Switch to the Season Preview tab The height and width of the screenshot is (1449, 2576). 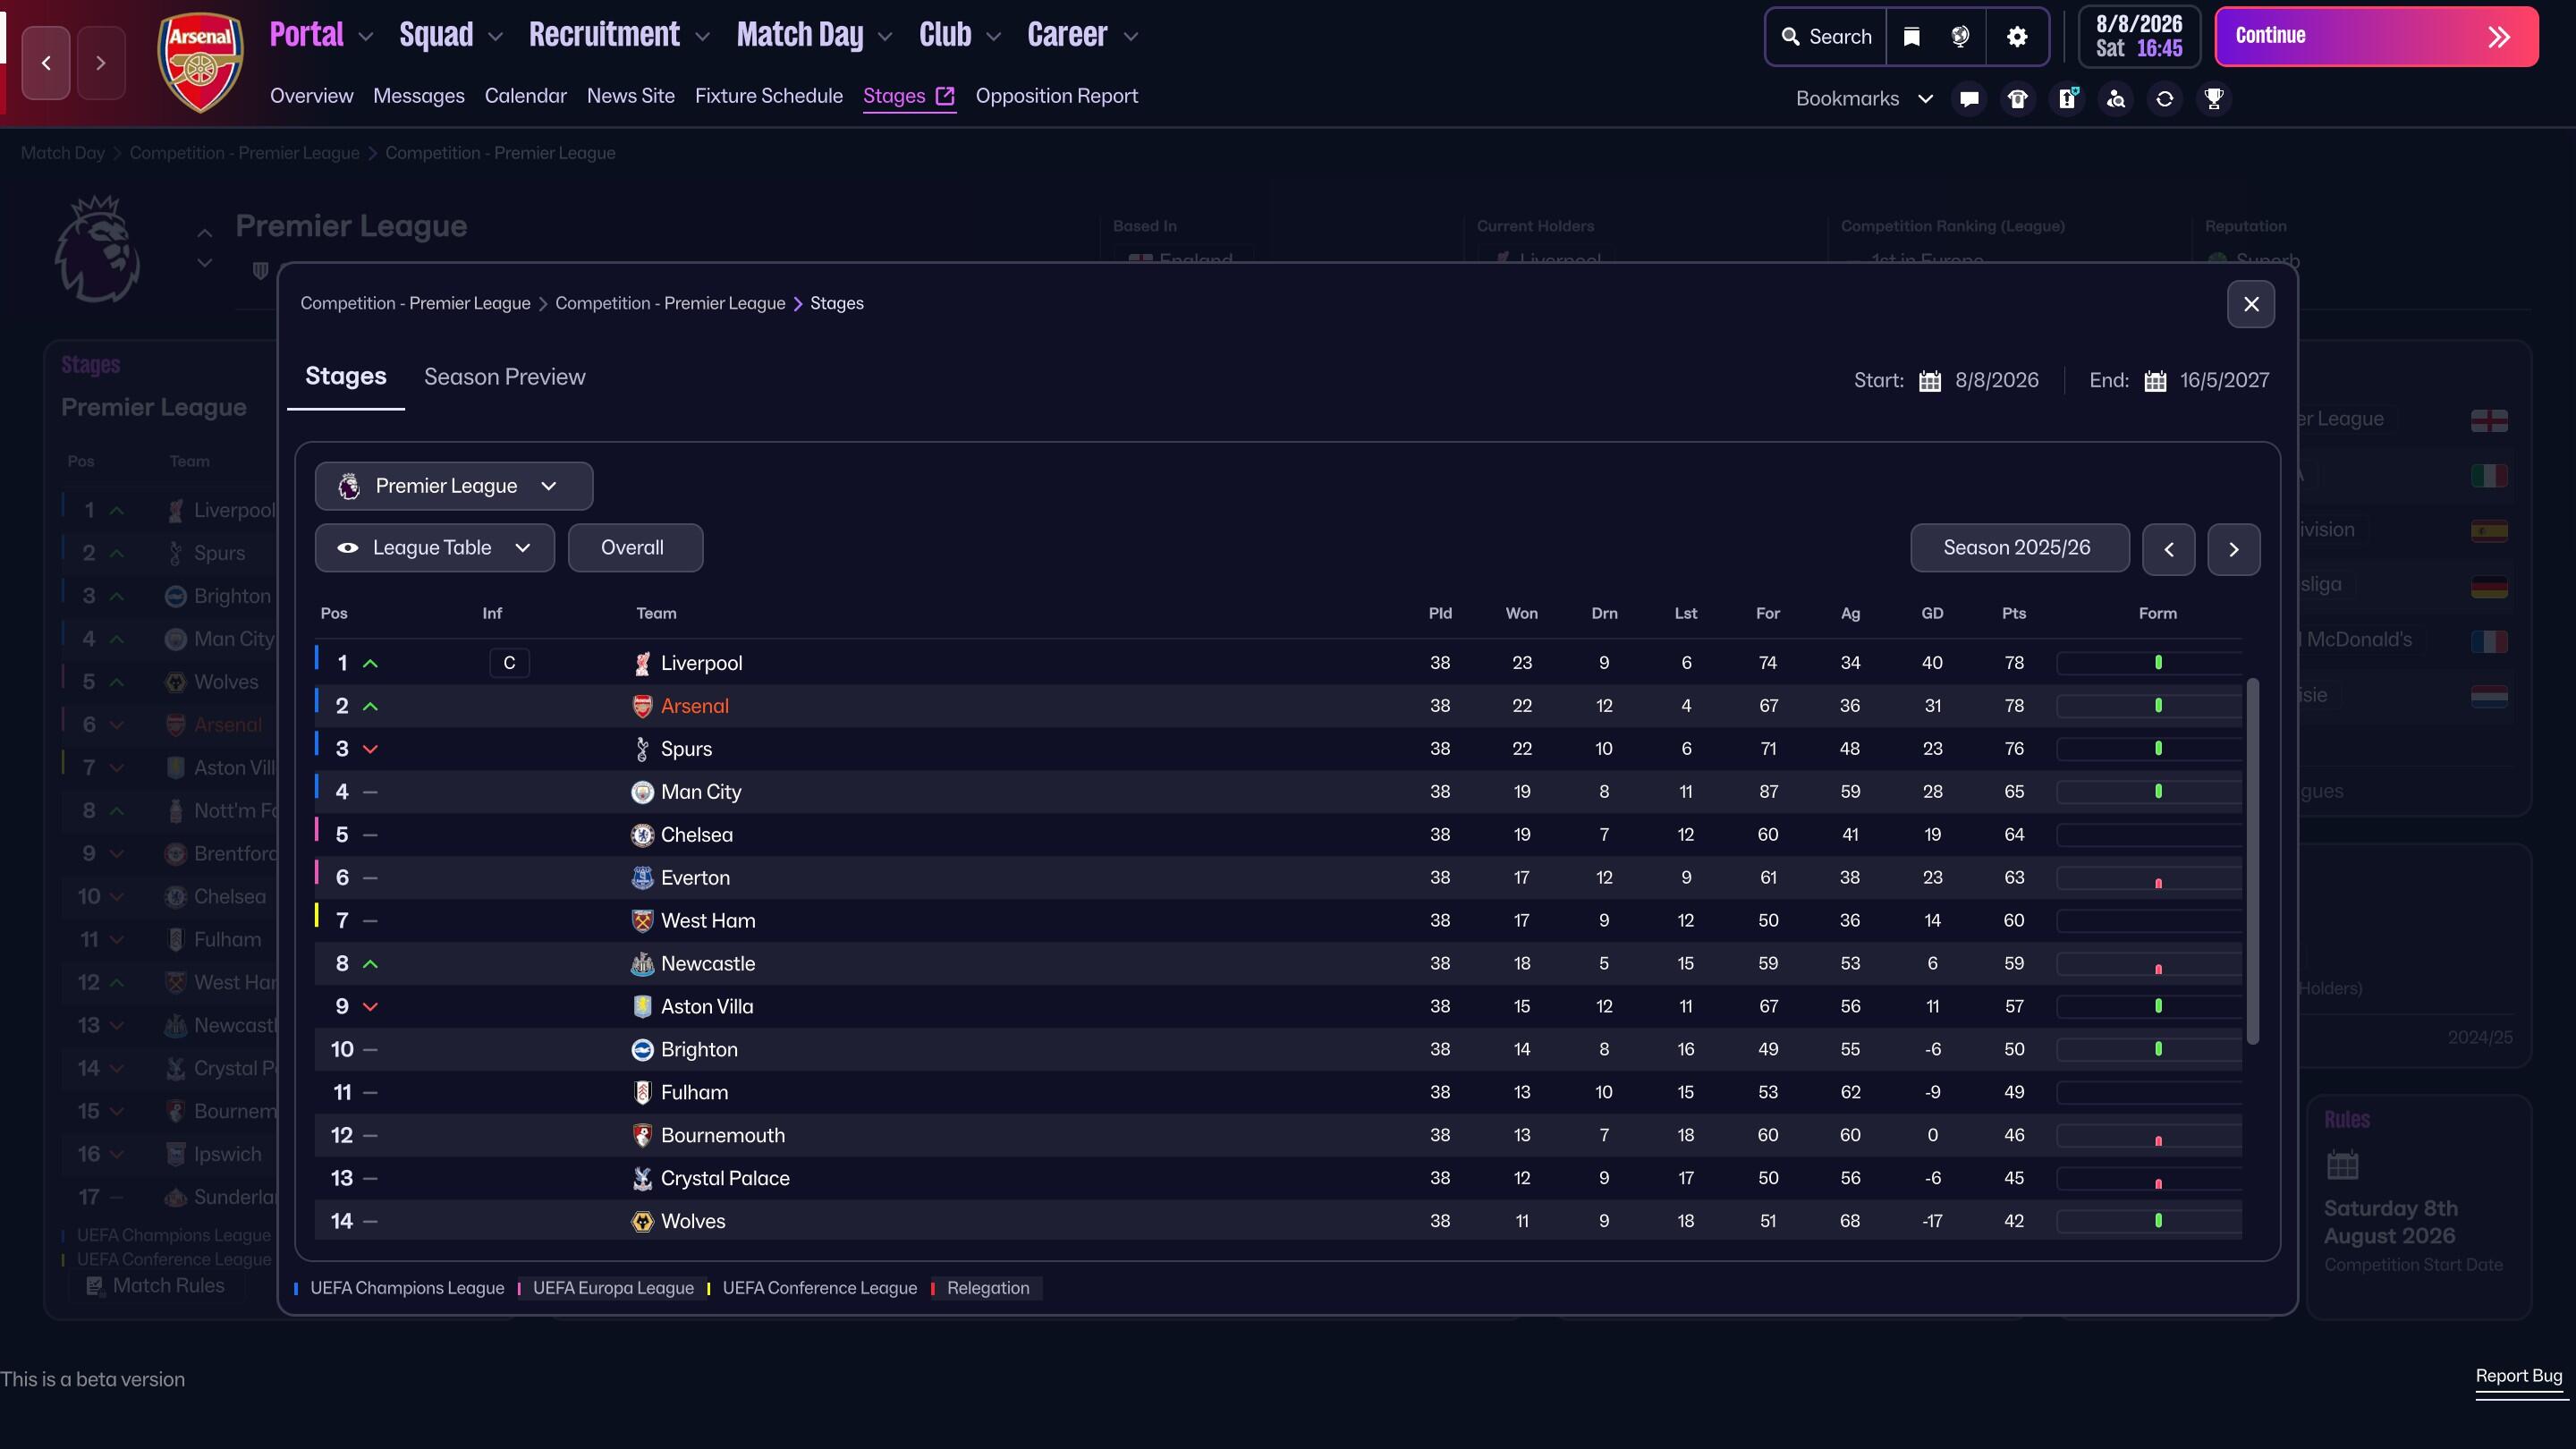(504, 377)
